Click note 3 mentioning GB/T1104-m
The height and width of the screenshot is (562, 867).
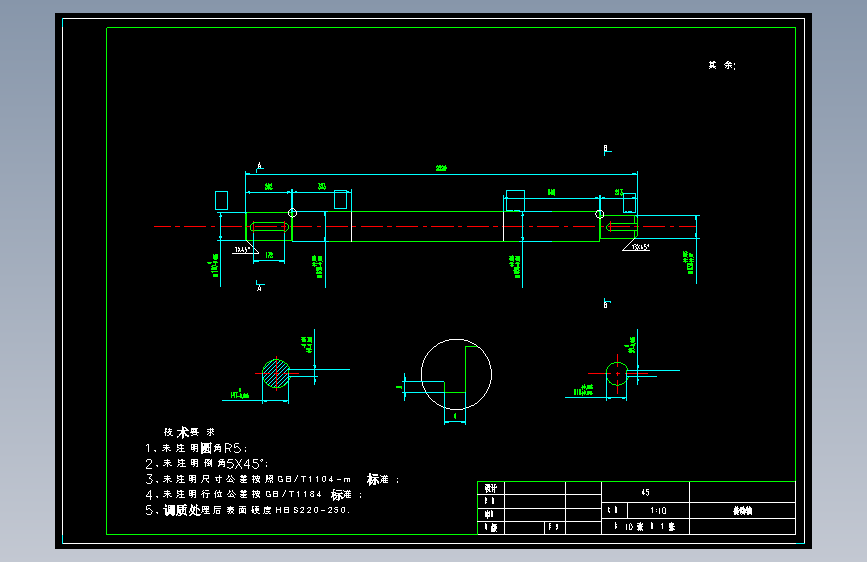pos(271,479)
